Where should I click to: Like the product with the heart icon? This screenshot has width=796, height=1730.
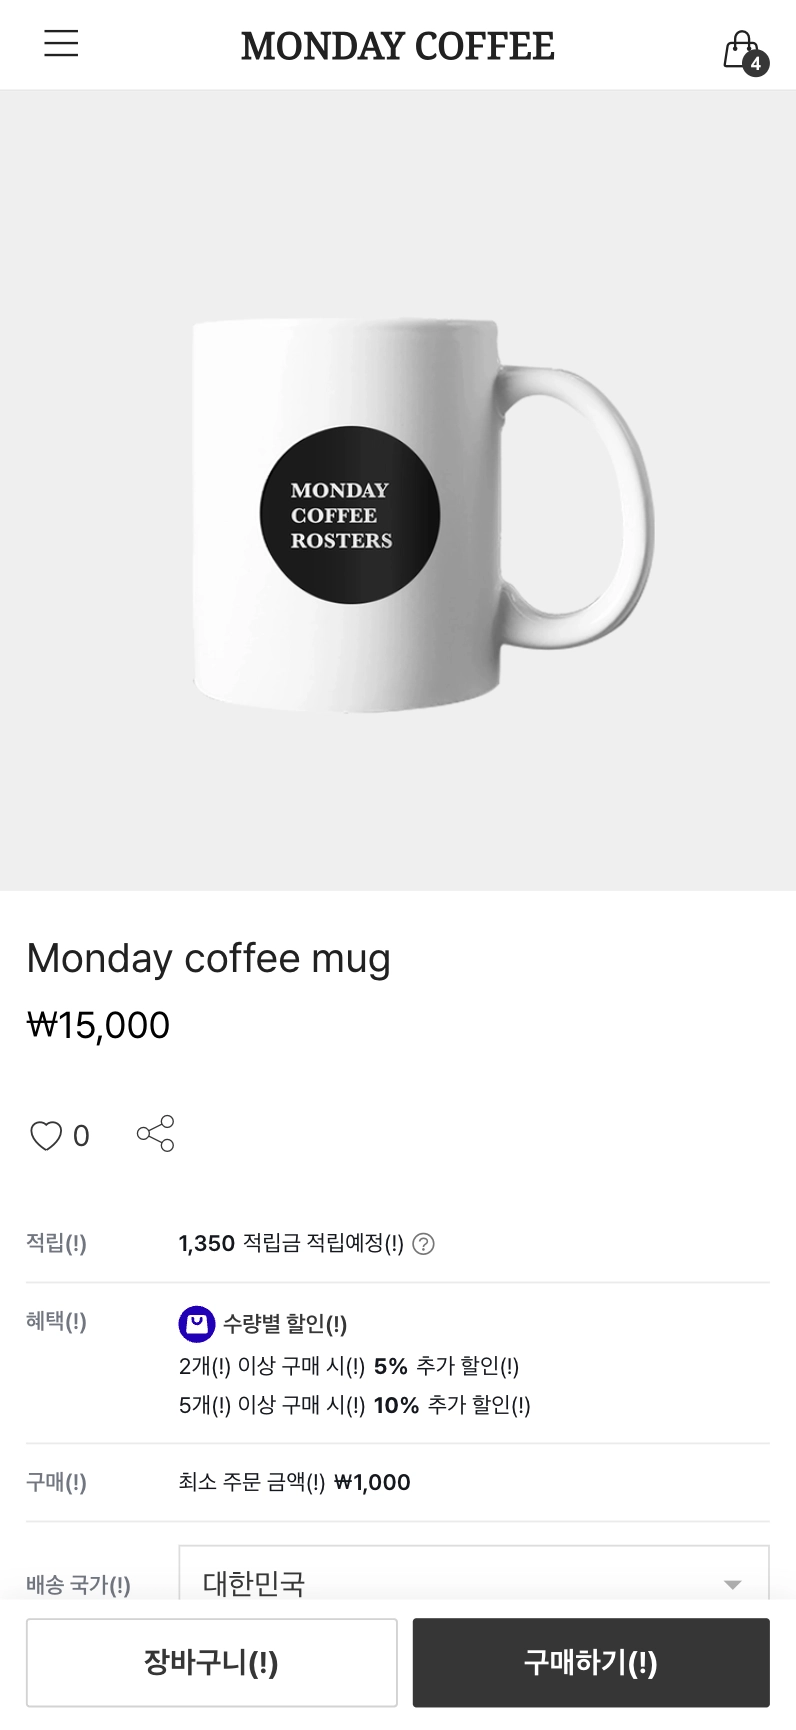(x=46, y=1135)
